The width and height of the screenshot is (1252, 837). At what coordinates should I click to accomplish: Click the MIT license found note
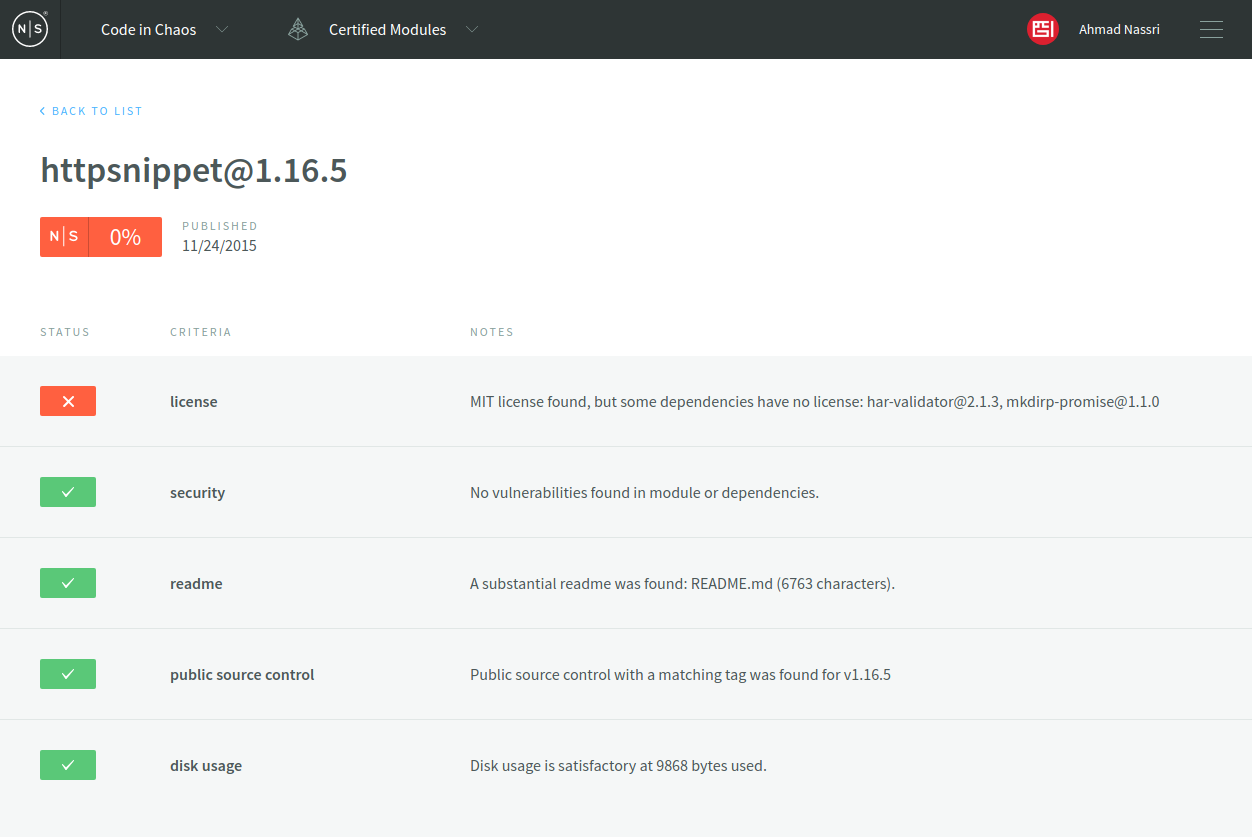pyautogui.click(x=815, y=402)
